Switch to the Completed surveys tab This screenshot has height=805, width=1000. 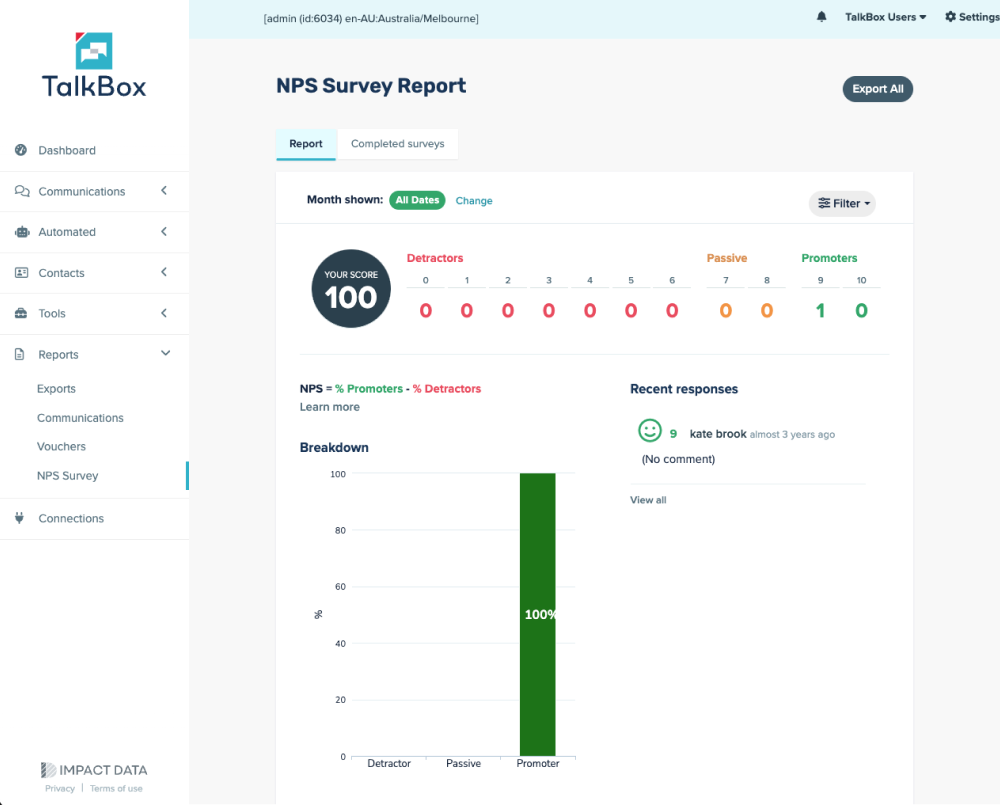pyautogui.click(x=397, y=144)
